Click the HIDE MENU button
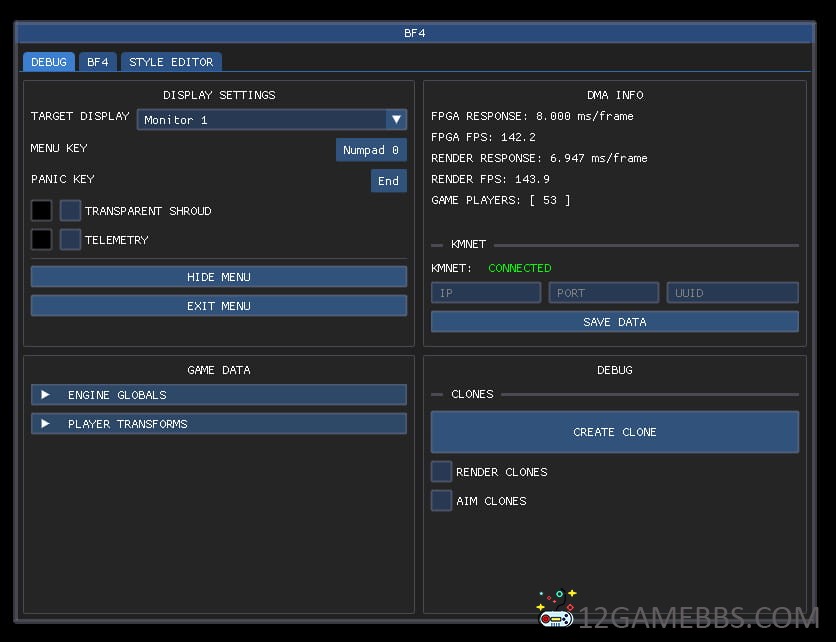 219,277
